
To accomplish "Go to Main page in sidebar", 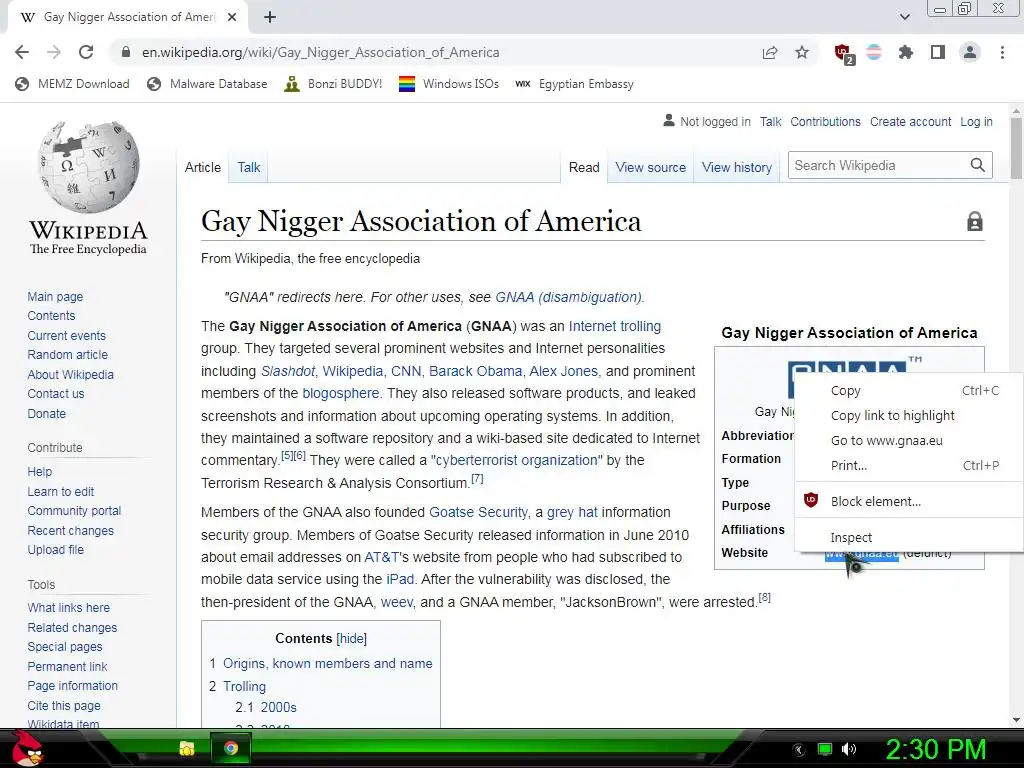I will pyautogui.click(x=55, y=296).
